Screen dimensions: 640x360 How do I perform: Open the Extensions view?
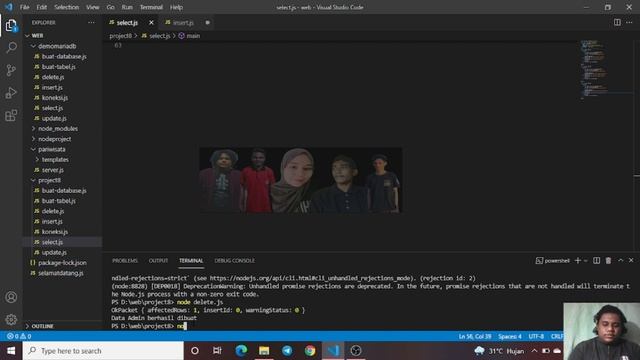coord(11,116)
